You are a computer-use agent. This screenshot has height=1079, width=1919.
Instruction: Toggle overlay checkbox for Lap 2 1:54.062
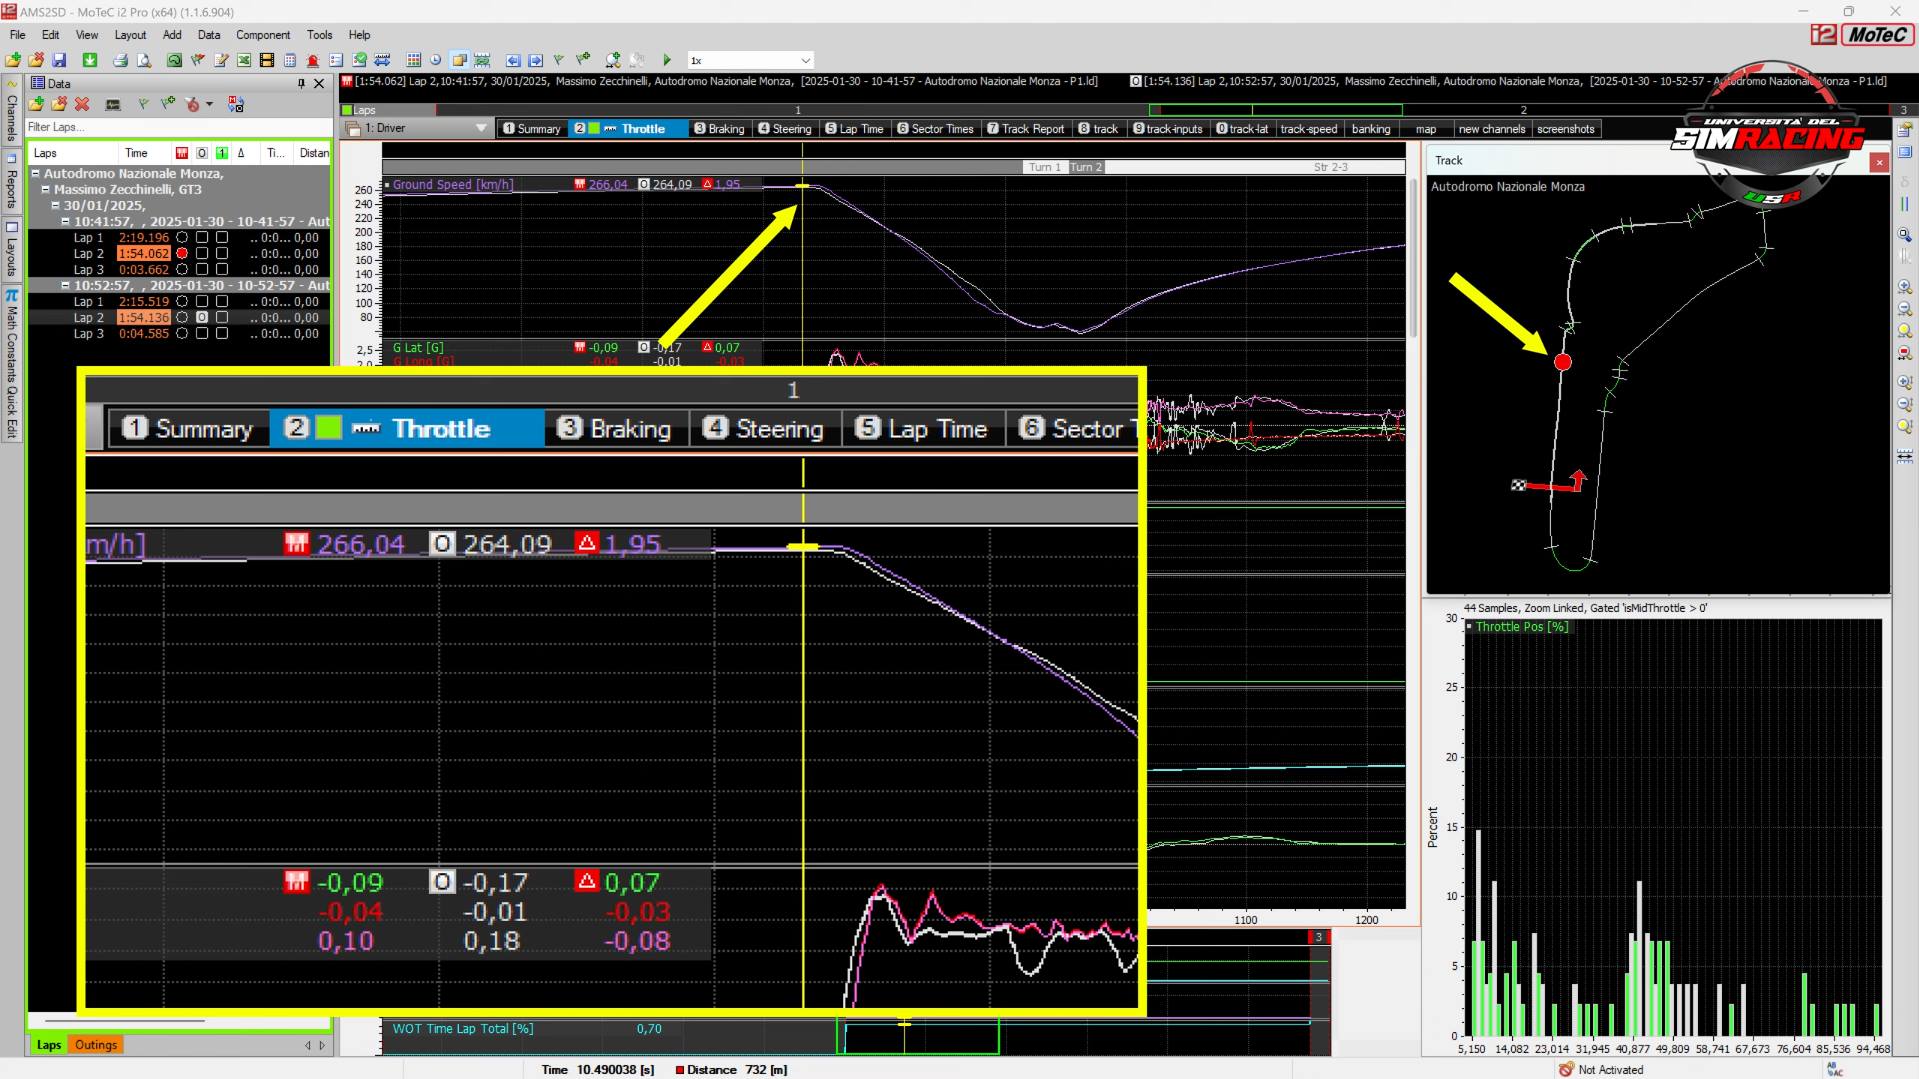coord(202,254)
